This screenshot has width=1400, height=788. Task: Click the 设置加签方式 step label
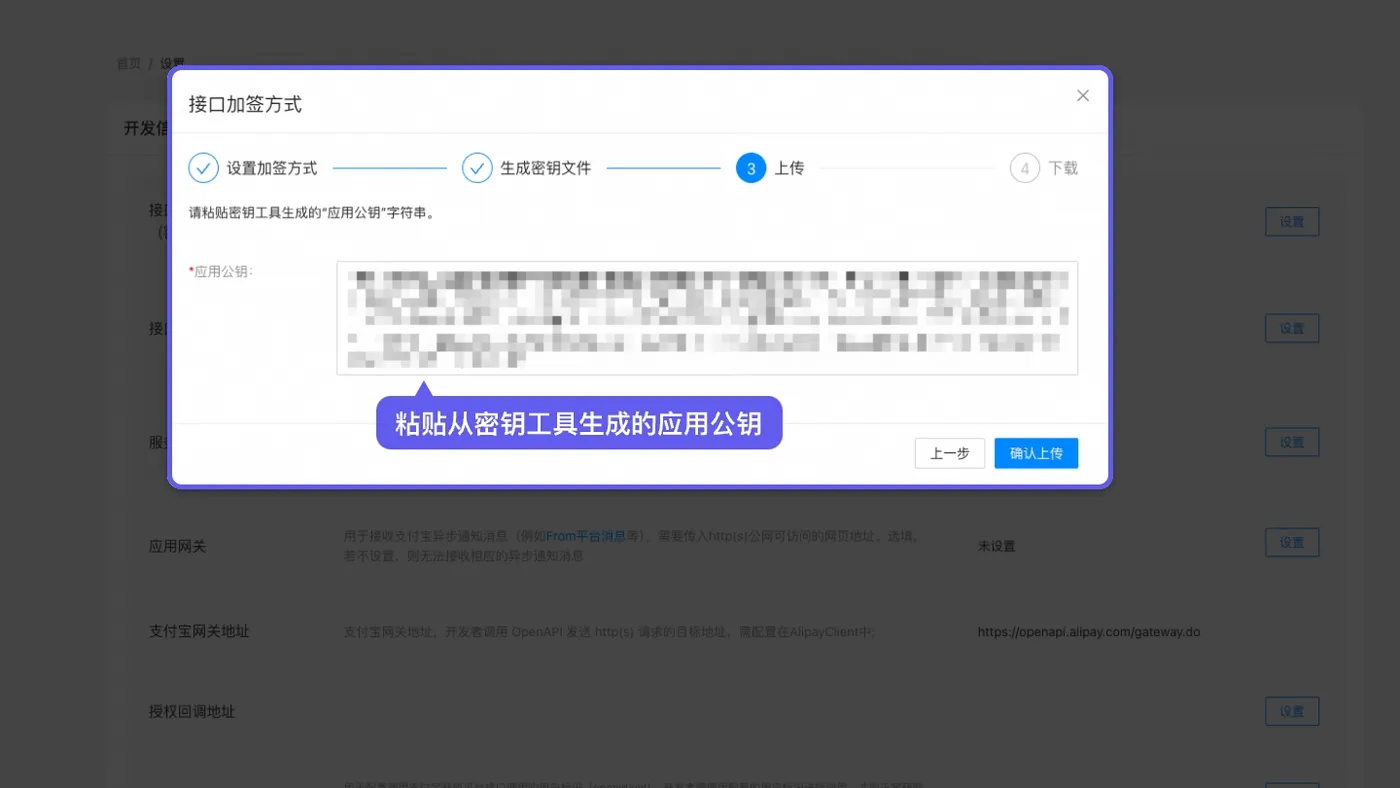pos(272,168)
